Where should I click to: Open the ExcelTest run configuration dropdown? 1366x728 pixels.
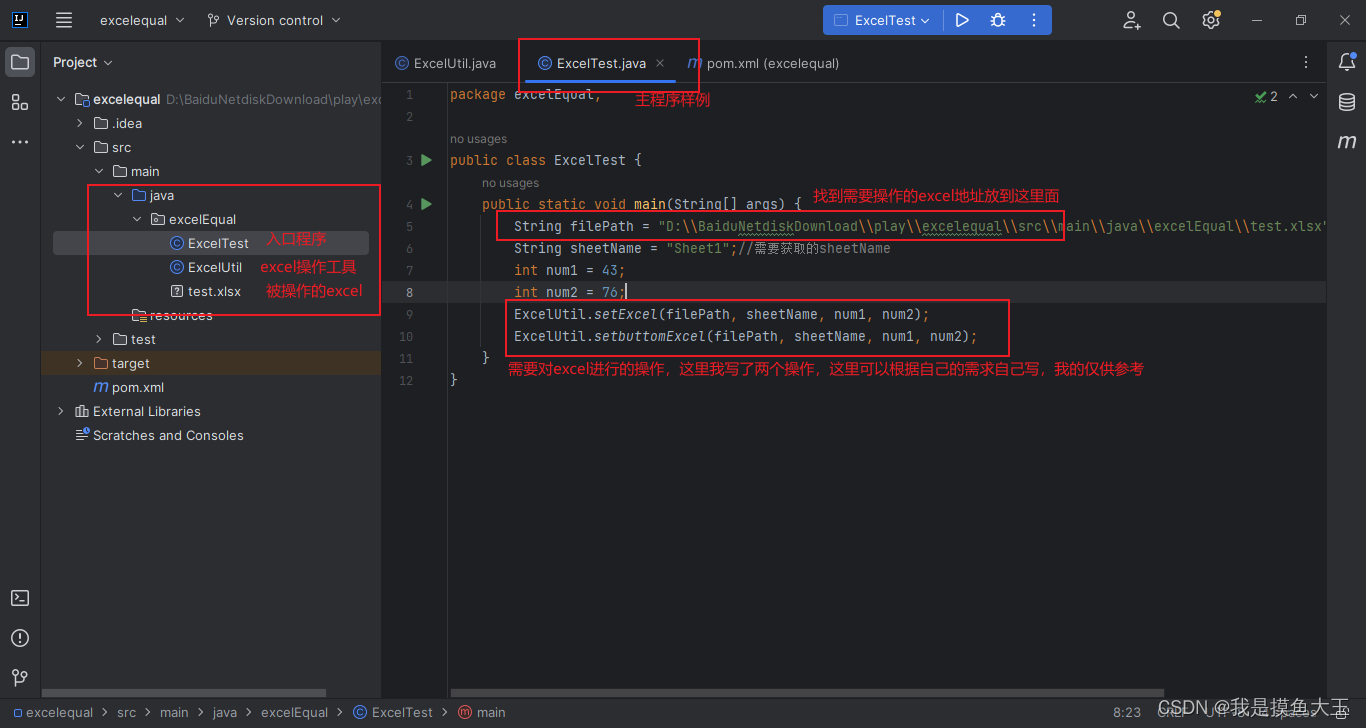point(882,19)
